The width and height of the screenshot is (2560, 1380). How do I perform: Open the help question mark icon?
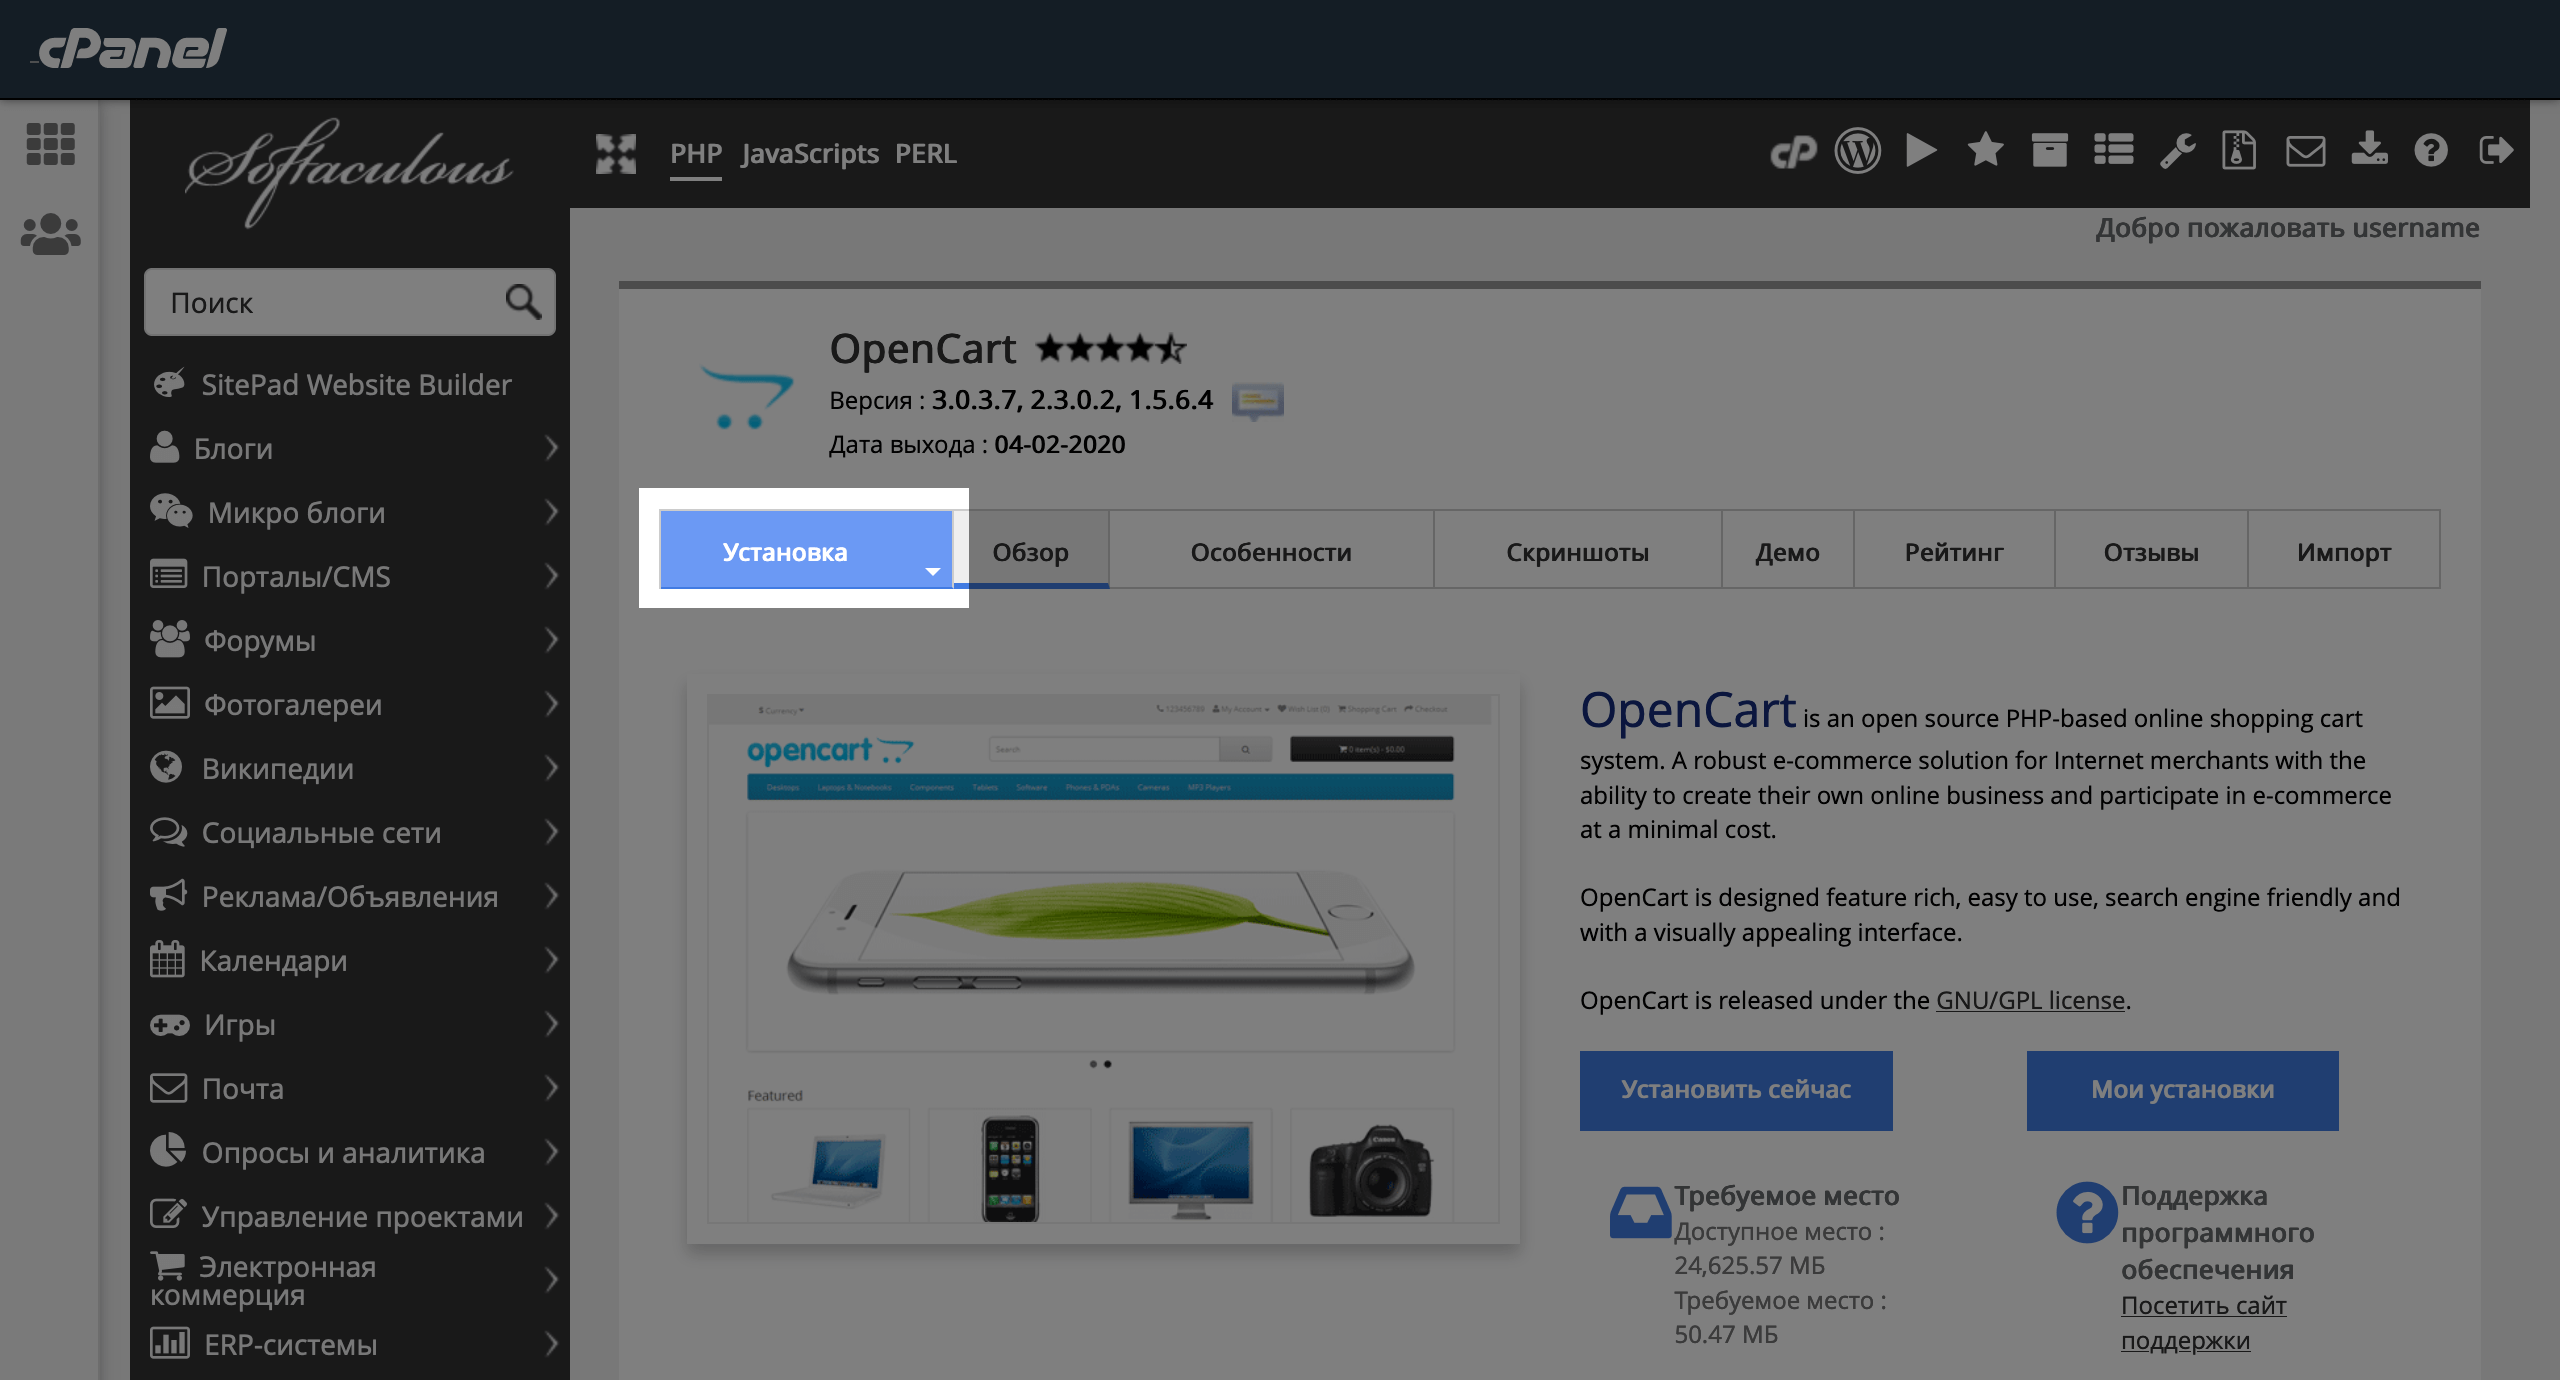click(2431, 151)
